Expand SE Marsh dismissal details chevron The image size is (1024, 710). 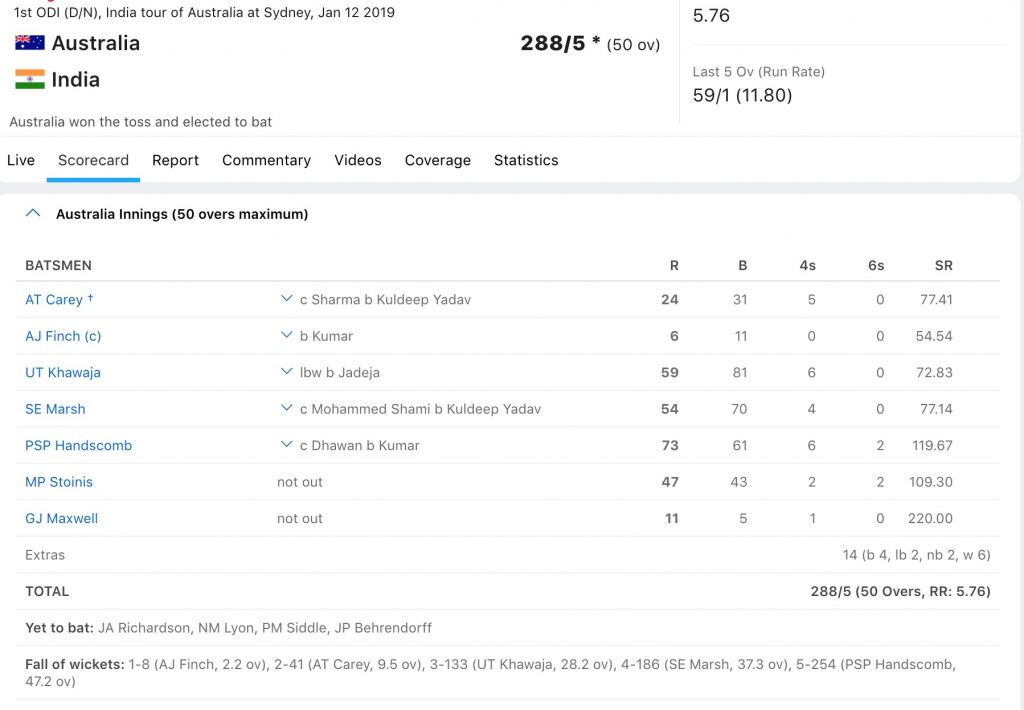(x=286, y=408)
